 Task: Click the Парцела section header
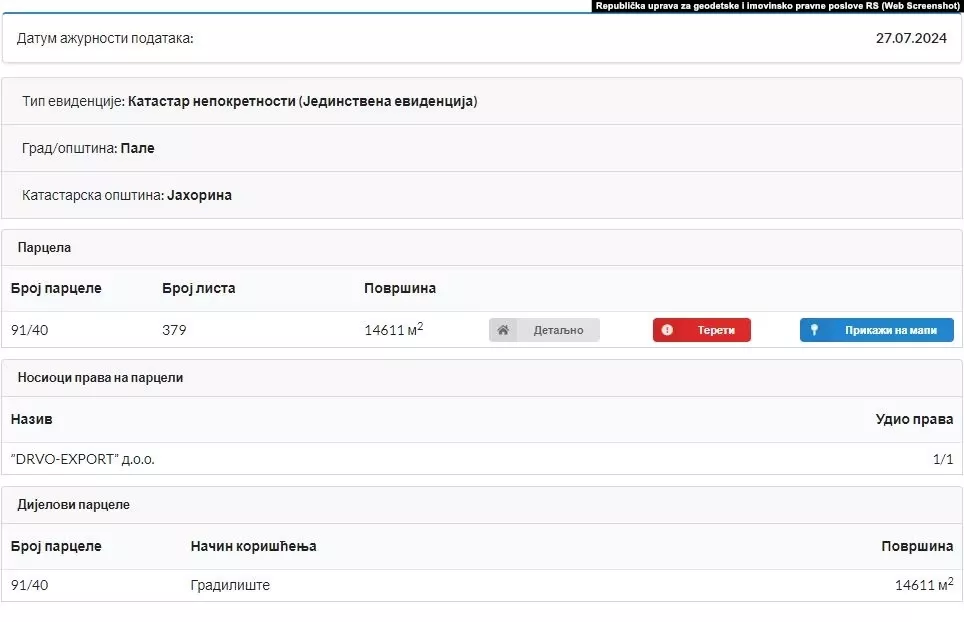pos(44,247)
